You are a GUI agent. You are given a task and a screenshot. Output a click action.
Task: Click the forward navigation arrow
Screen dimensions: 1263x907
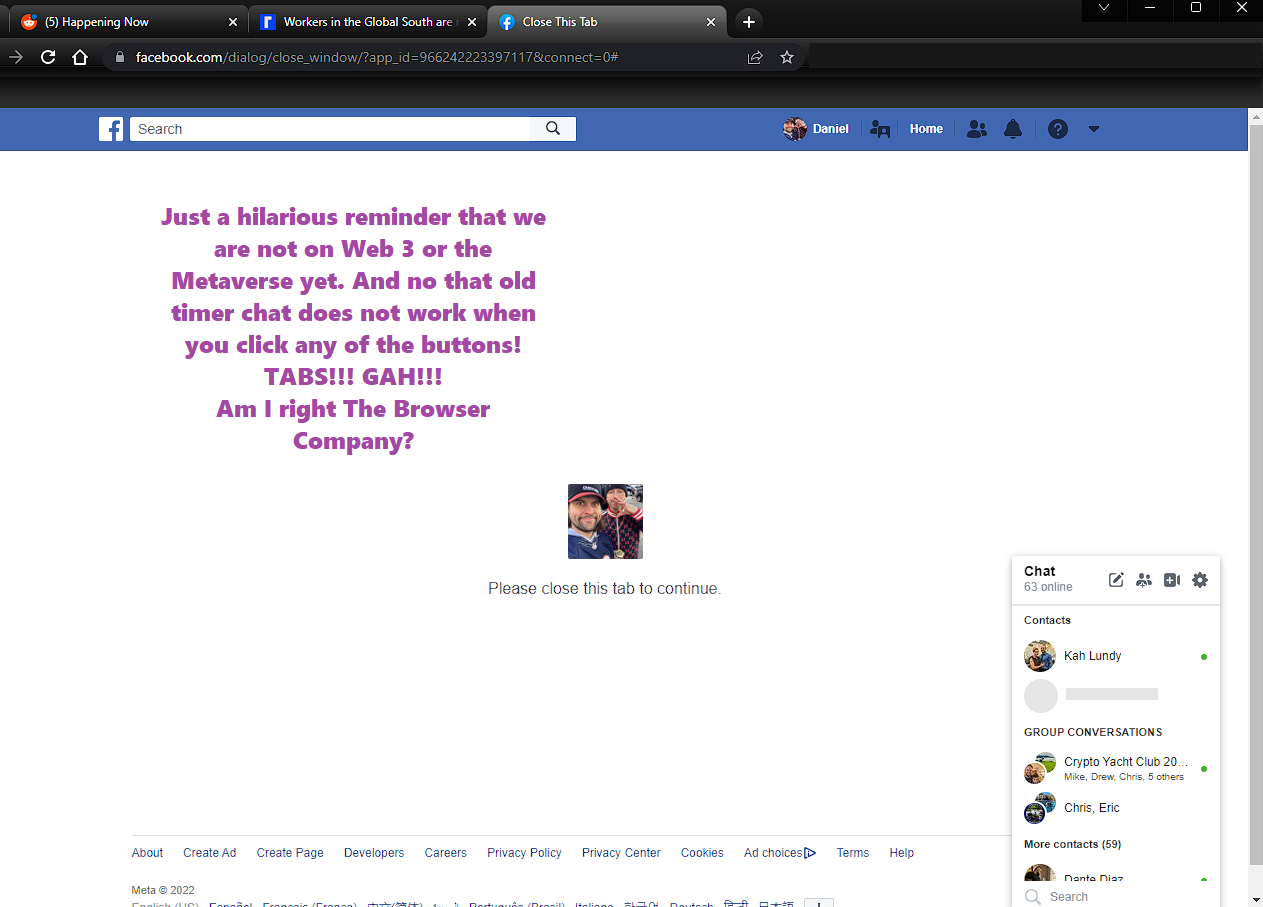tap(15, 57)
